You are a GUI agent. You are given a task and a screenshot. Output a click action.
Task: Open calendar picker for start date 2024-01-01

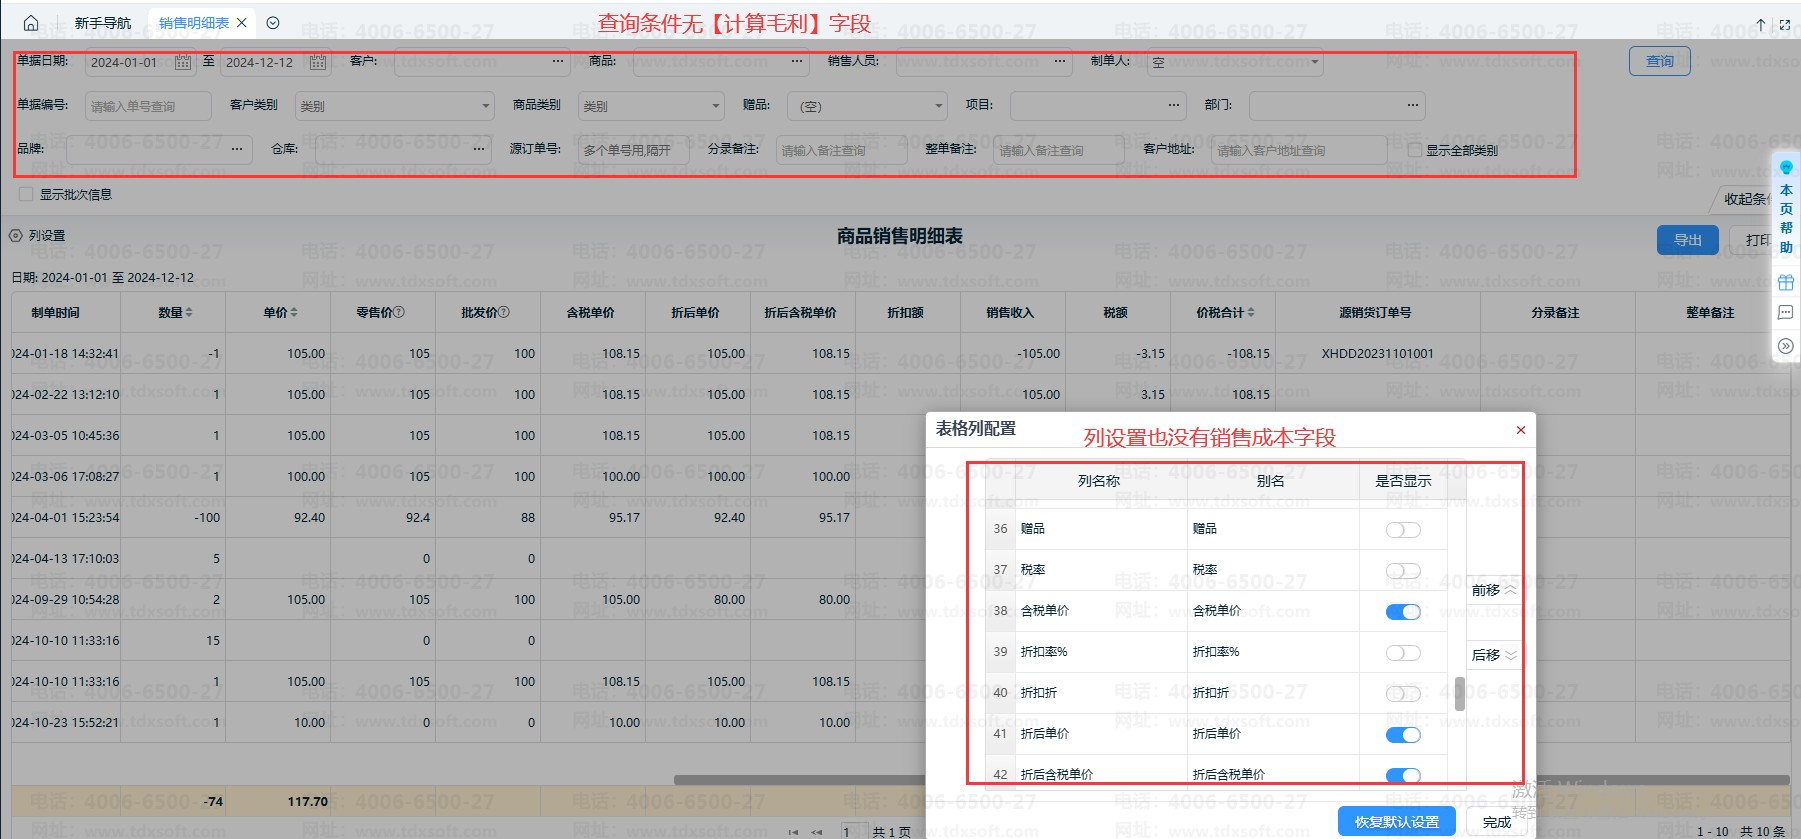point(183,62)
